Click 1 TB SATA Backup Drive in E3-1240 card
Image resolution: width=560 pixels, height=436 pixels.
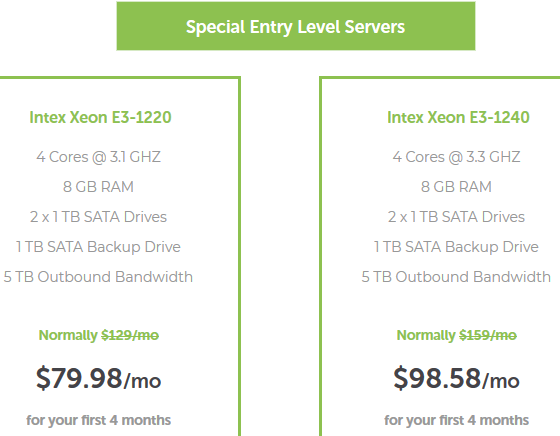[456, 247]
